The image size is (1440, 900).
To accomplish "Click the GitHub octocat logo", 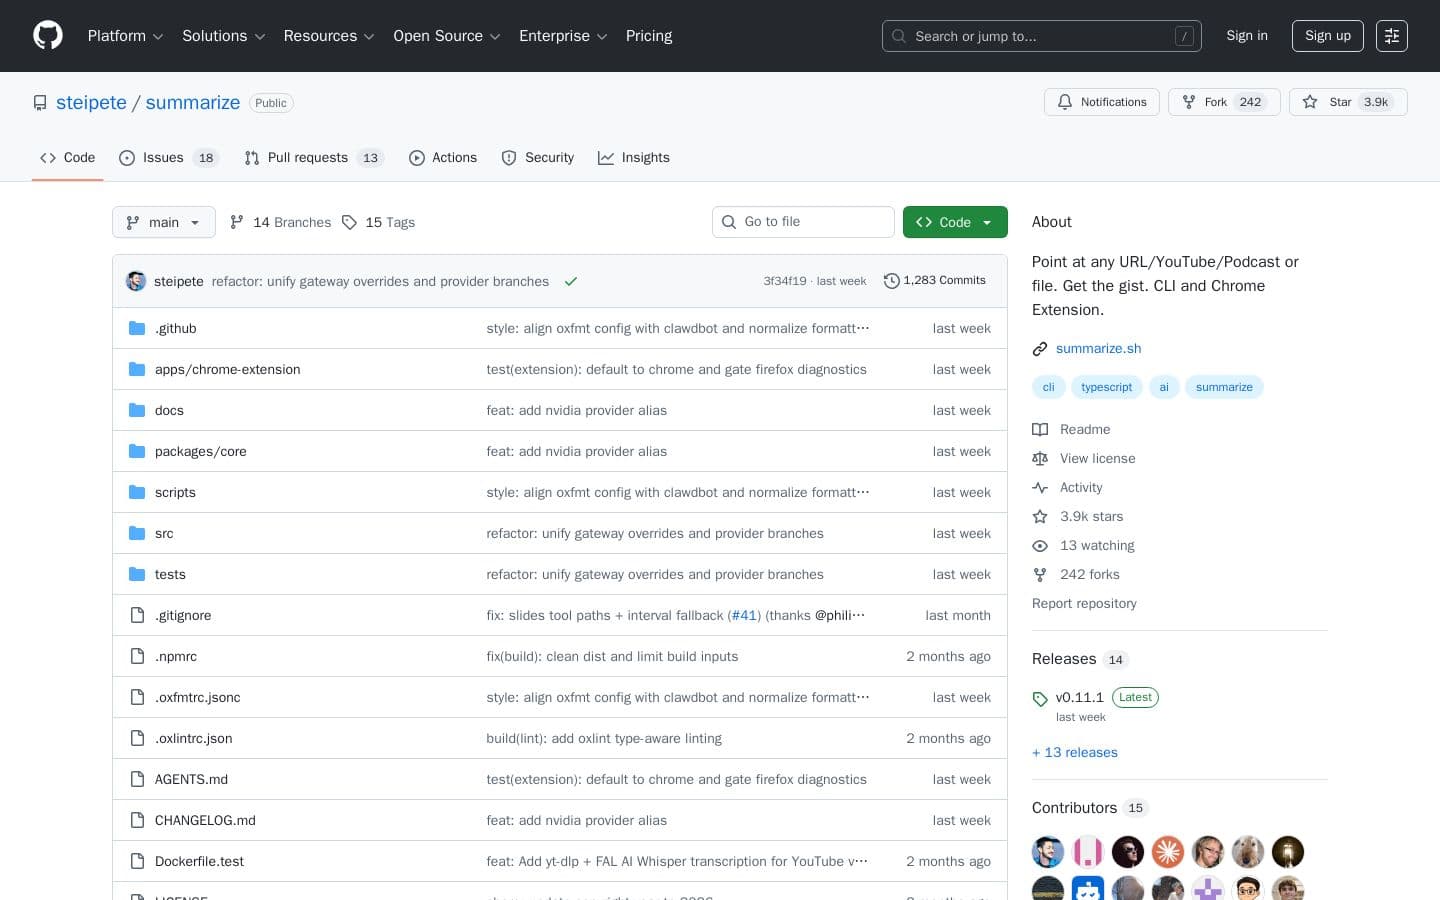I will tap(47, 35).
